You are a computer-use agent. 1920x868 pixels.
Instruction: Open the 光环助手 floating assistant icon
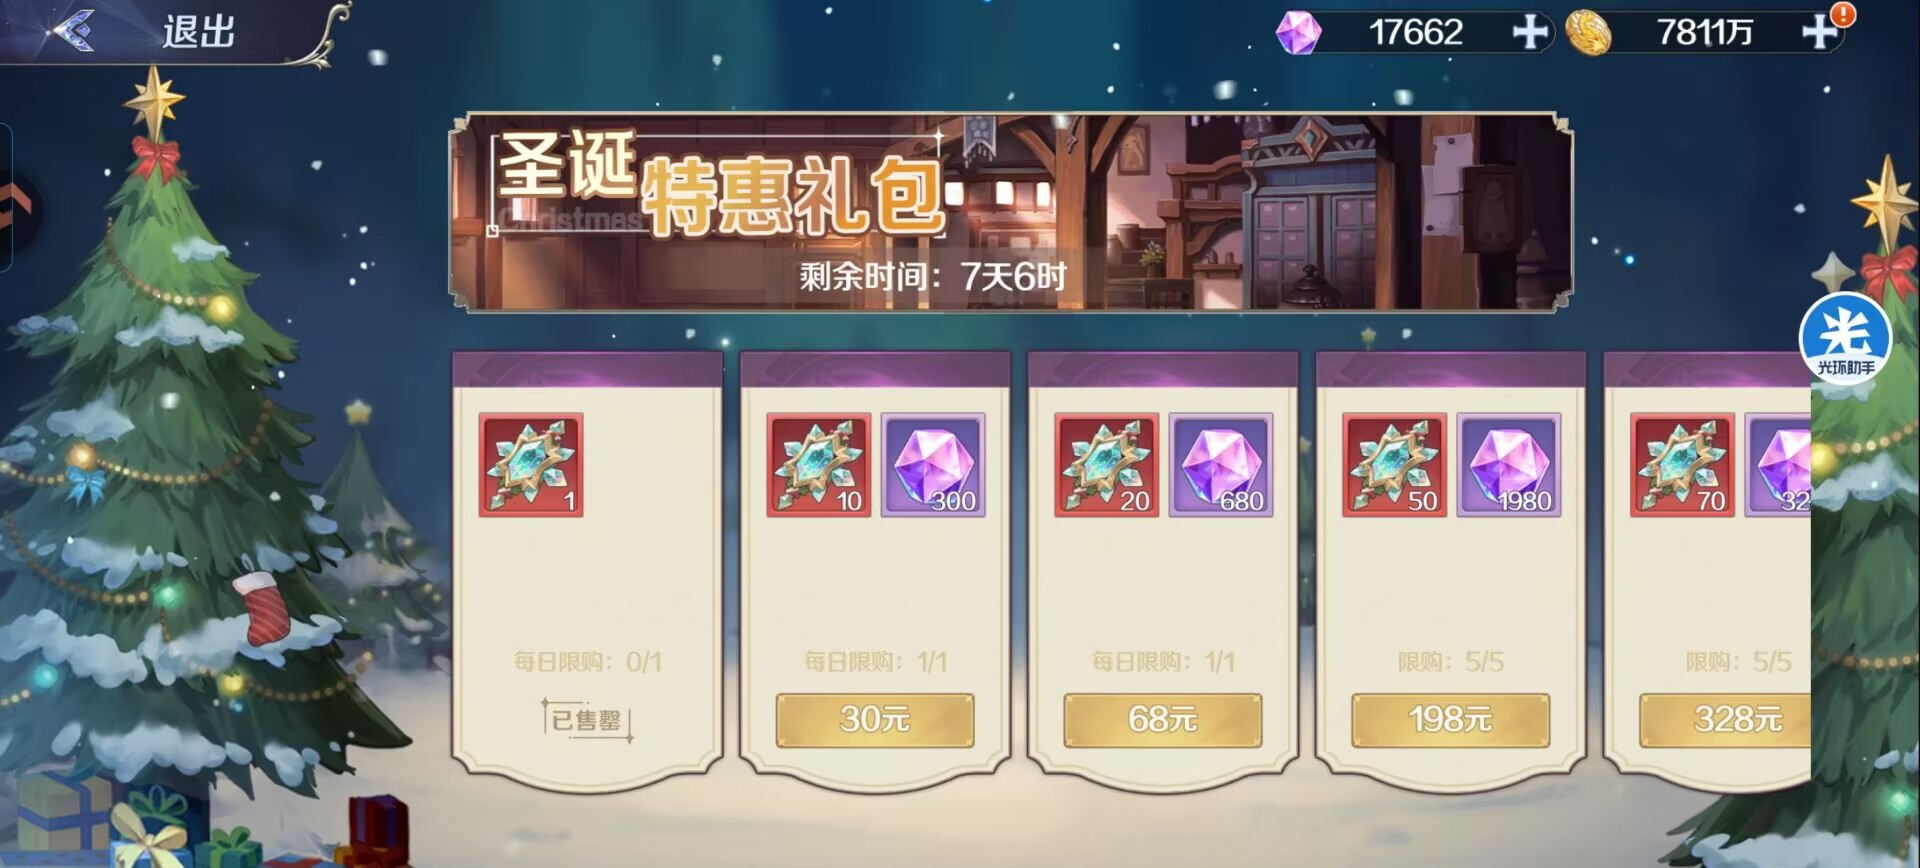click(1845, 338)
